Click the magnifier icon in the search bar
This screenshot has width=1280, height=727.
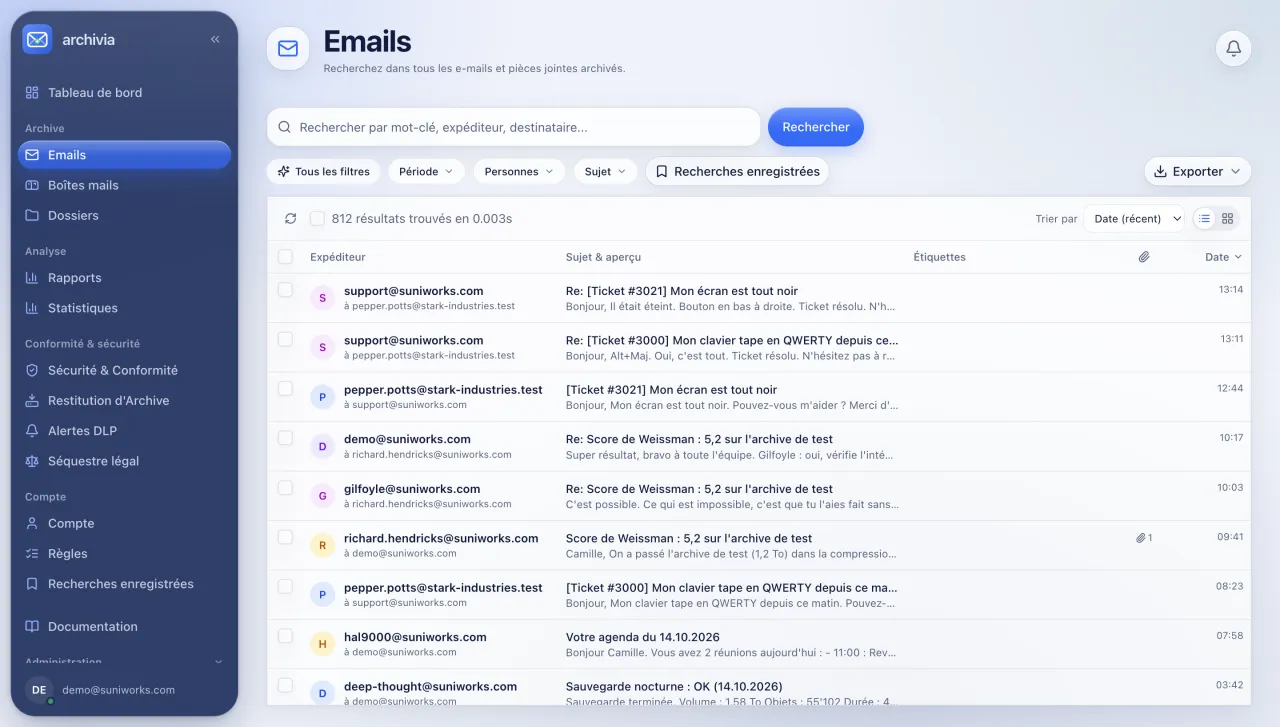(284, 127)
